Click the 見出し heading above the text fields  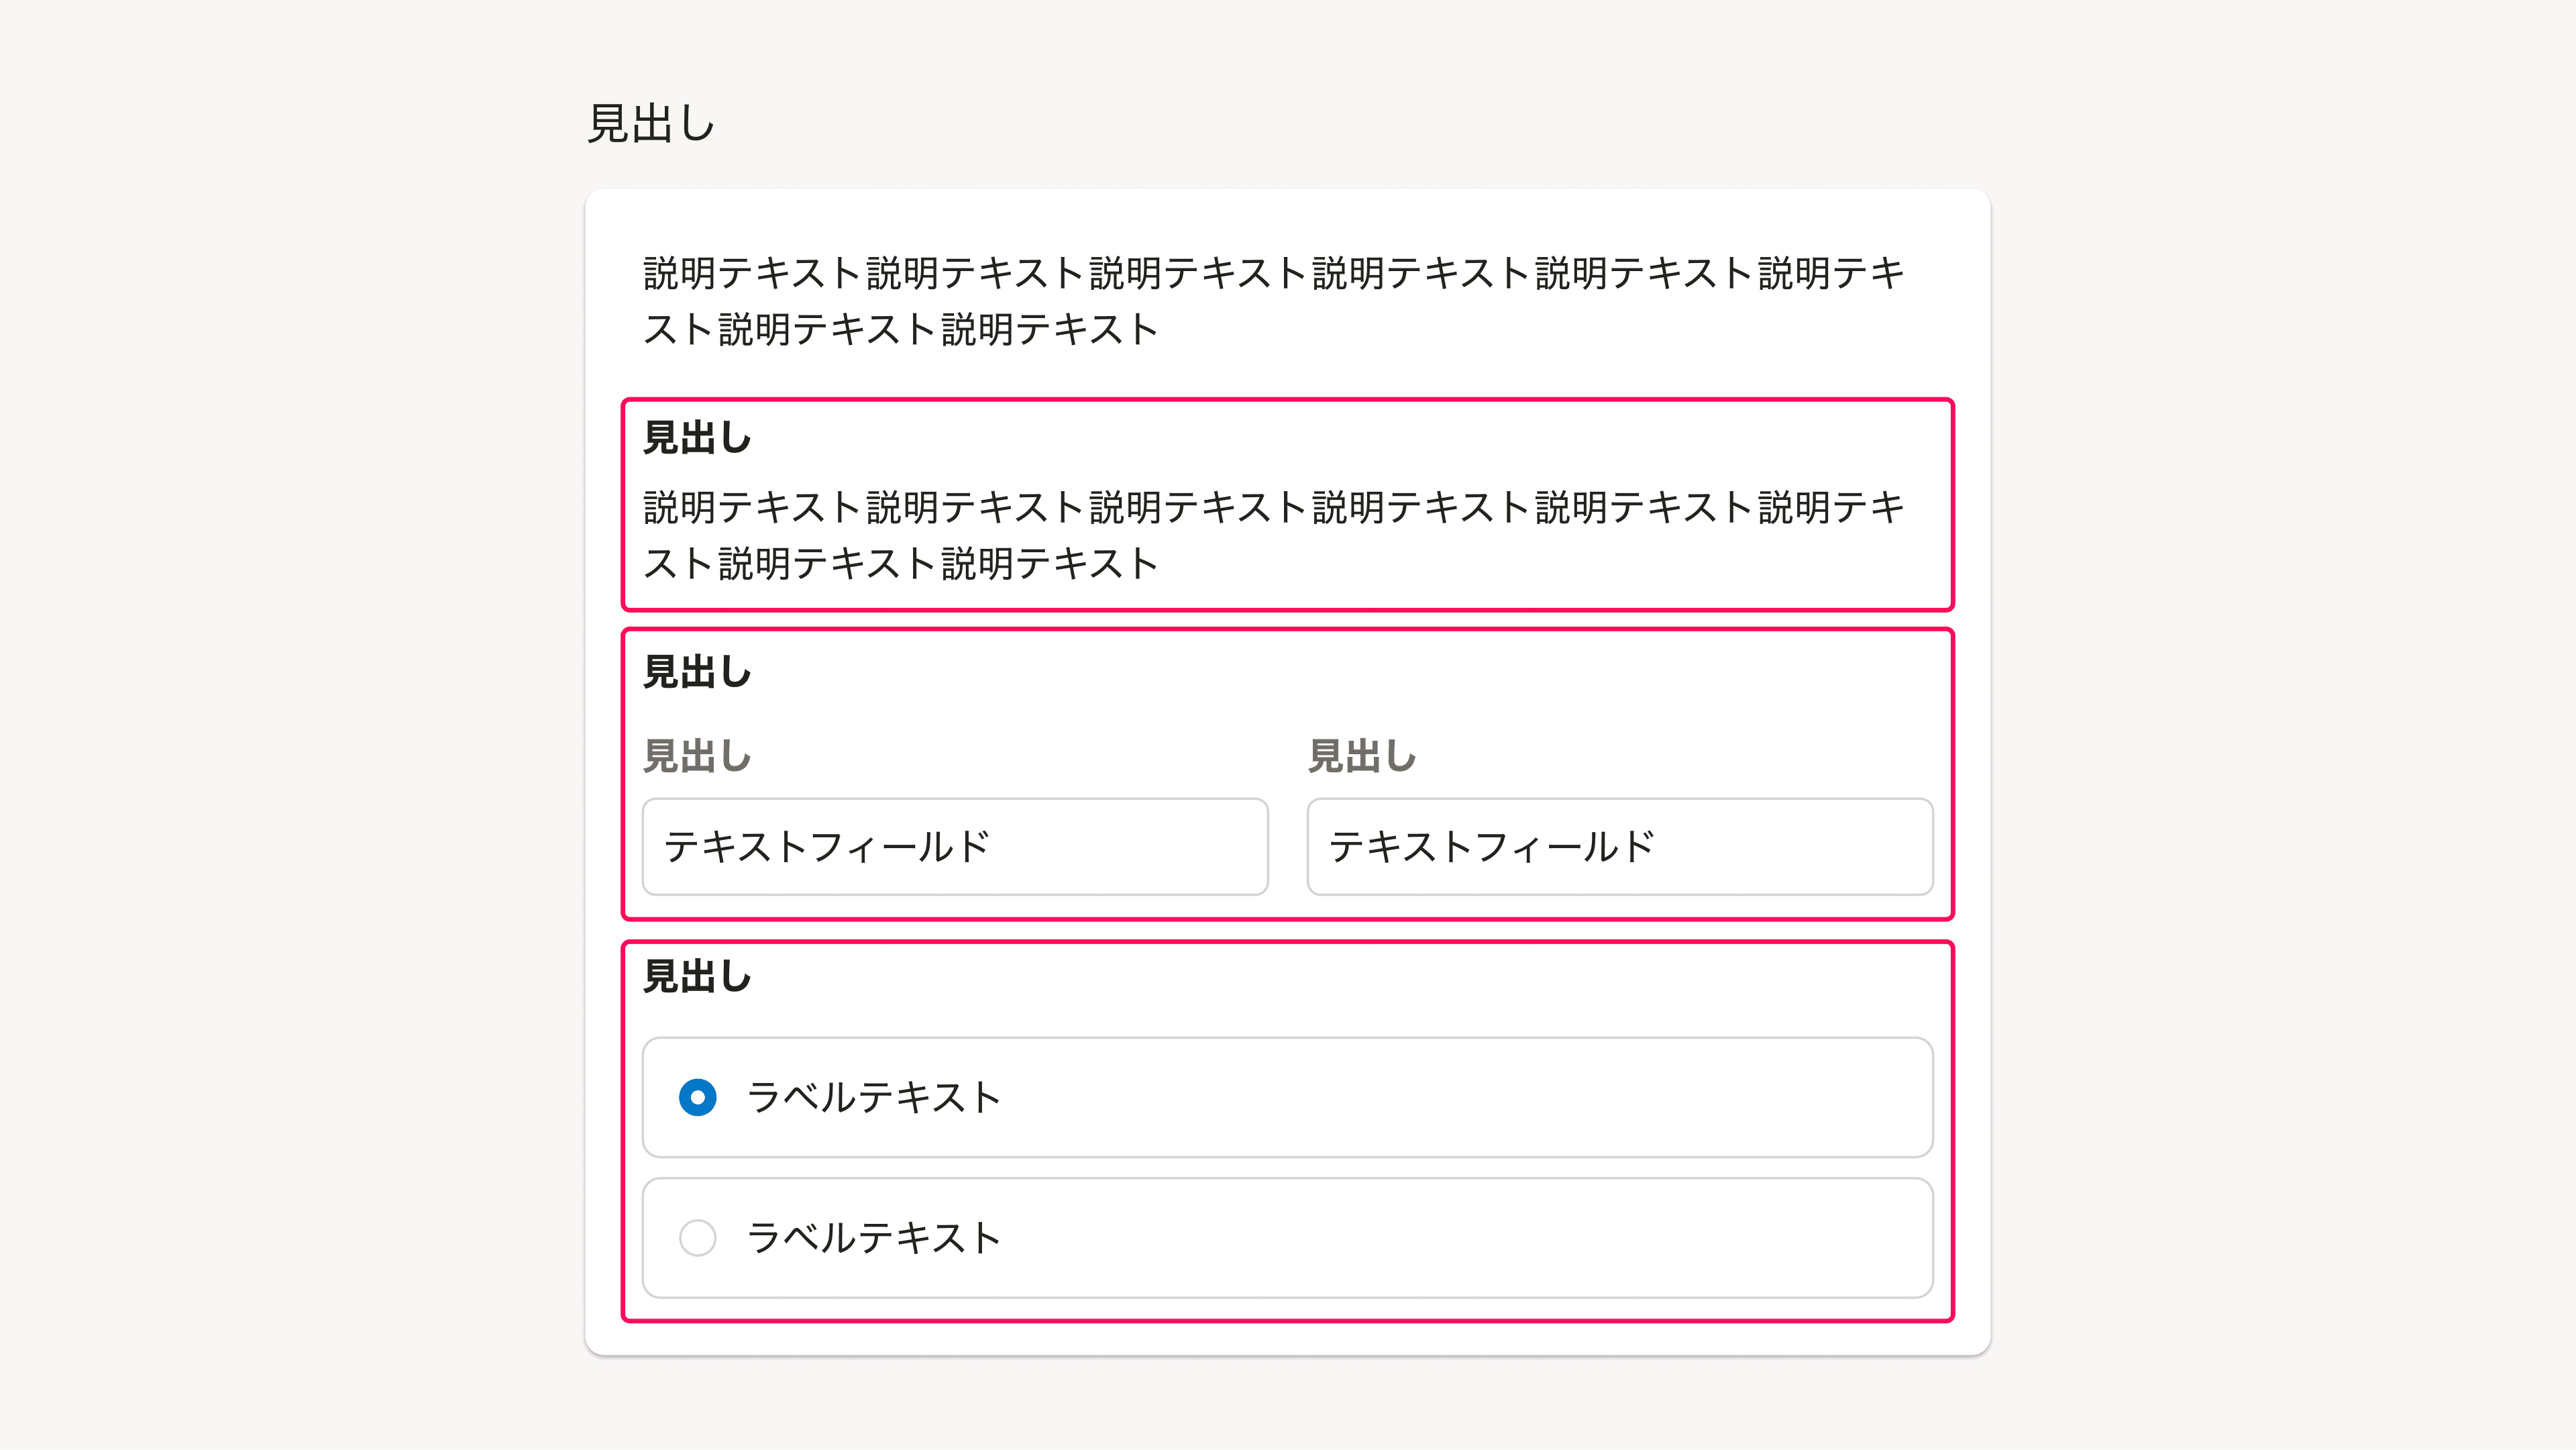click(x=697, y=673)
